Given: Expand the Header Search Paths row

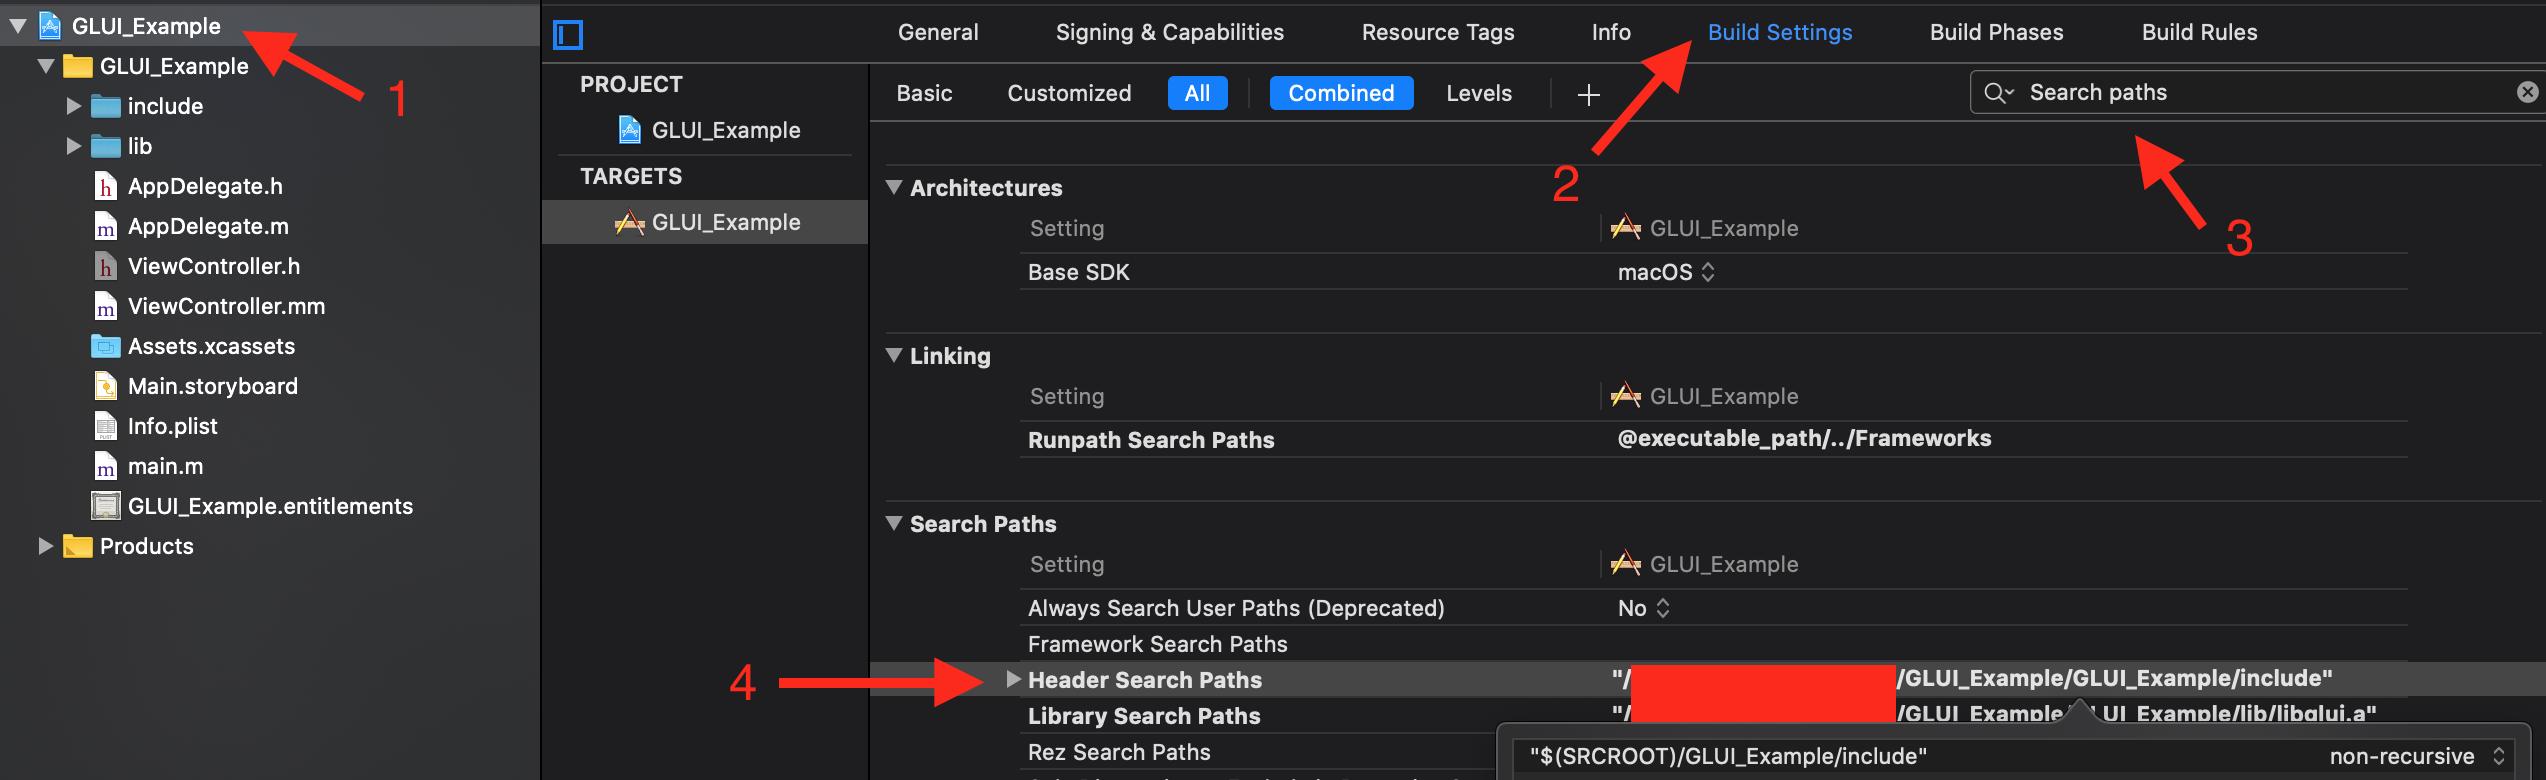Looking at the screenshot, I should click(1013, 679).
